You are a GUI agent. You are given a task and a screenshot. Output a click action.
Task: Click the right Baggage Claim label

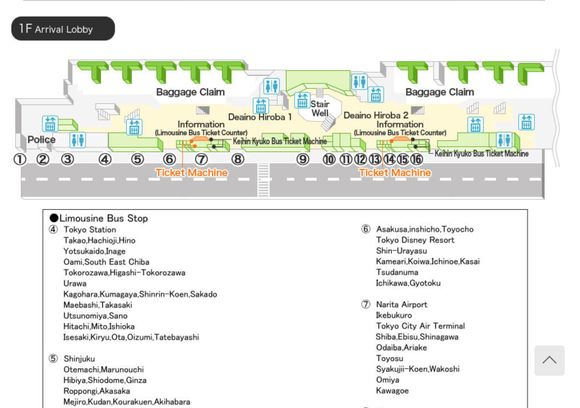(439, 92)
